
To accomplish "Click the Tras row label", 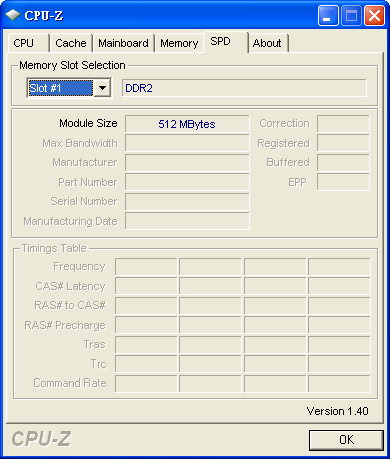I will [95, 344].
